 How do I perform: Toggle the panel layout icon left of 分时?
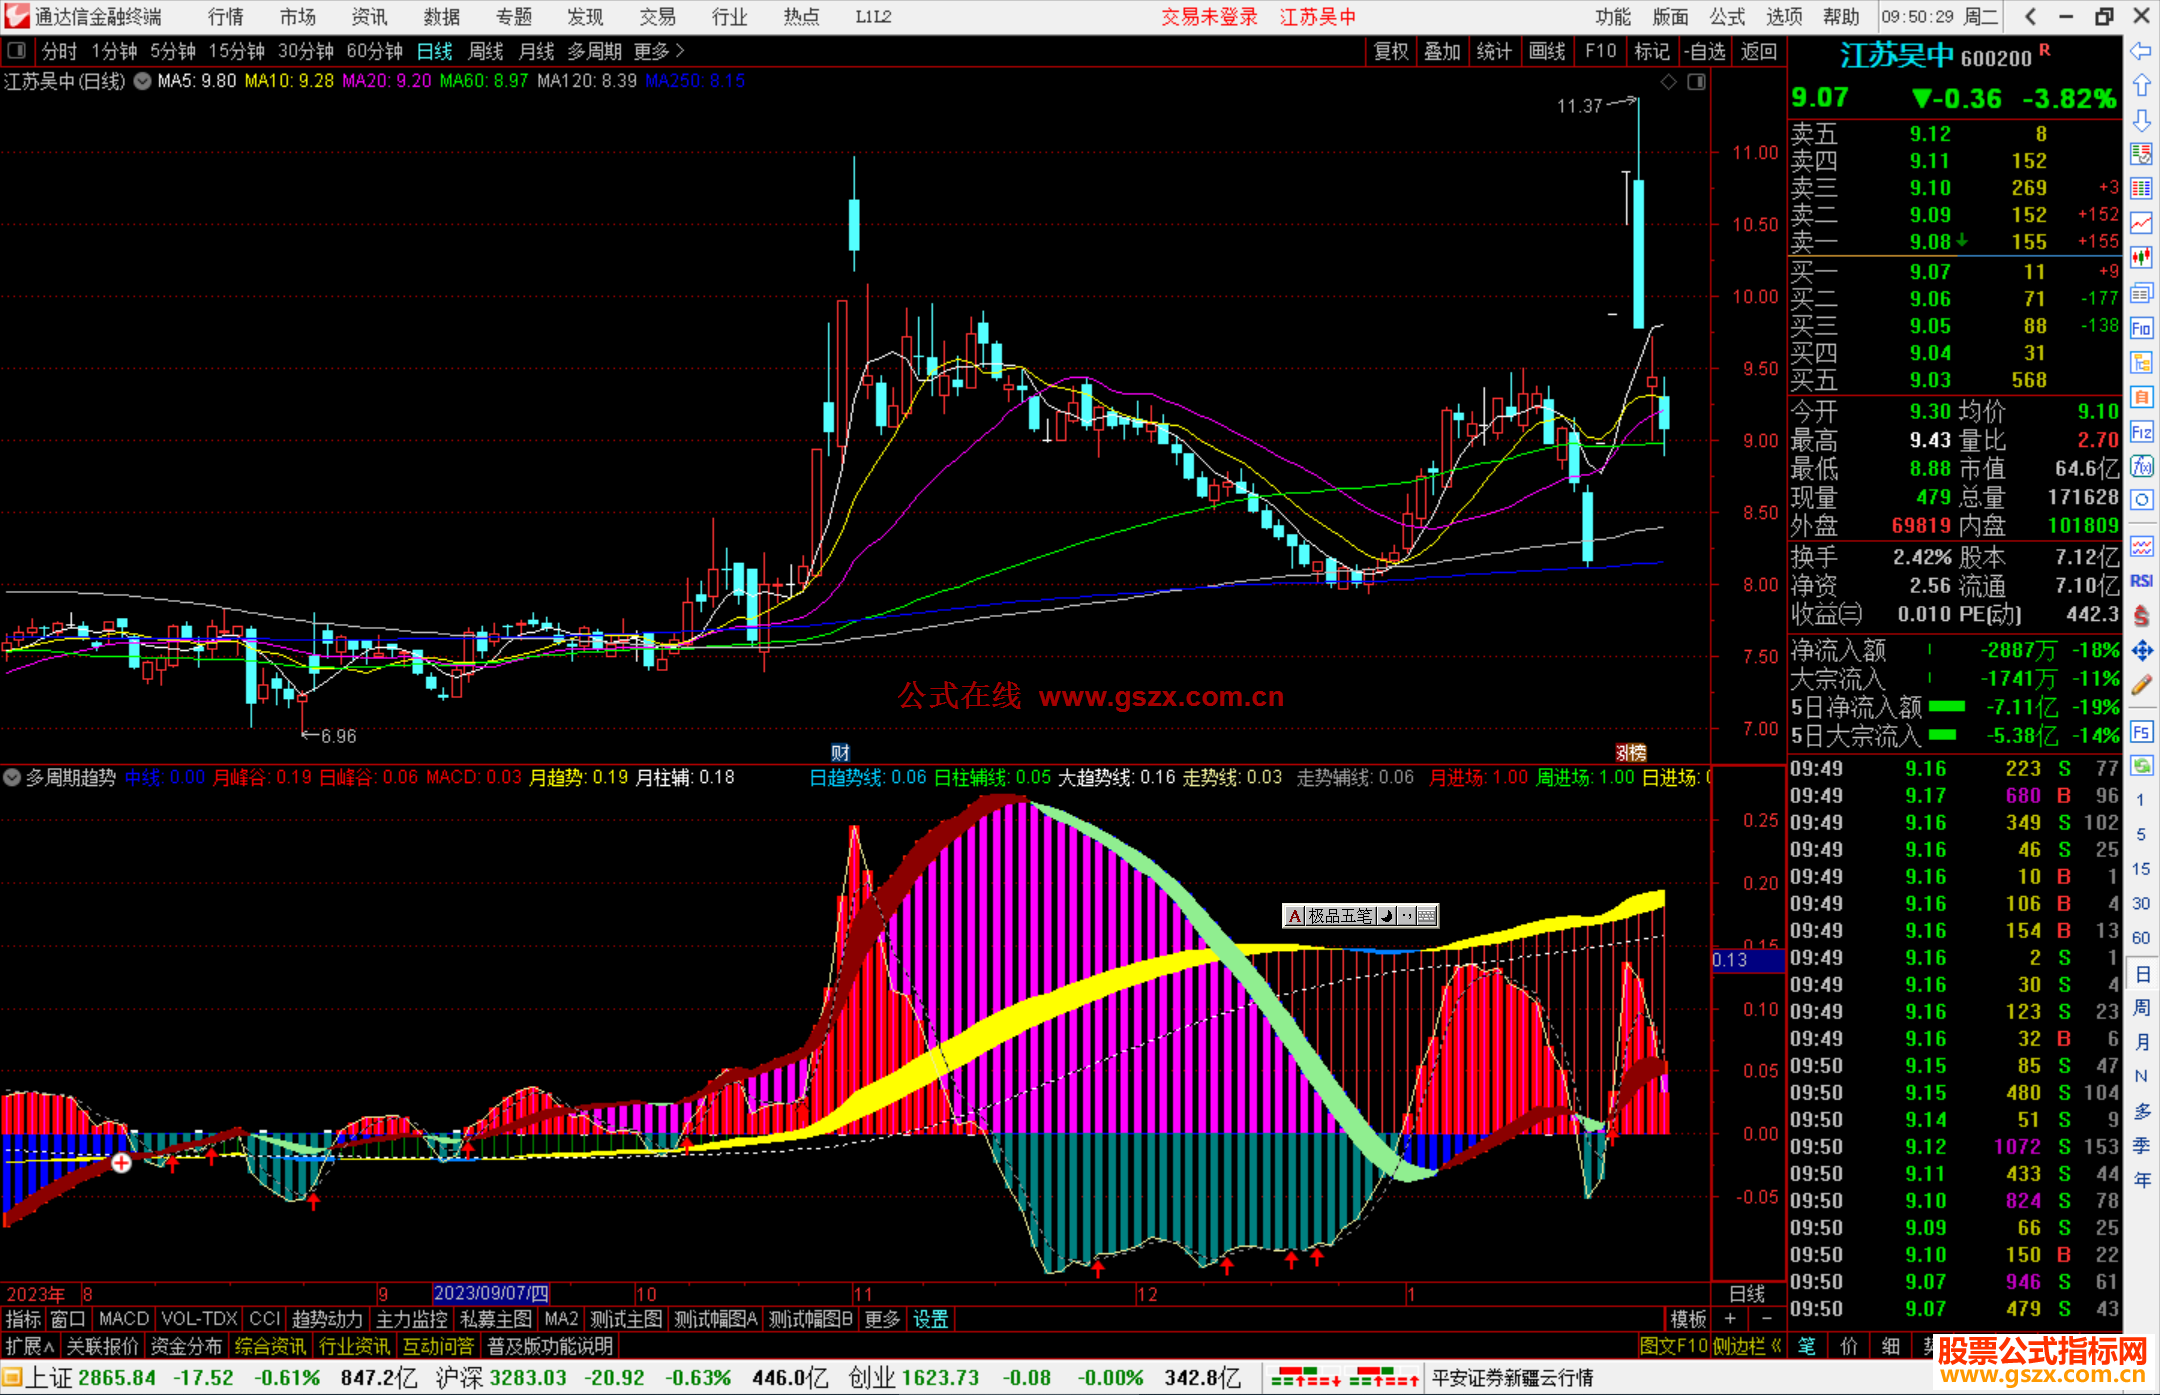(16, 51)
